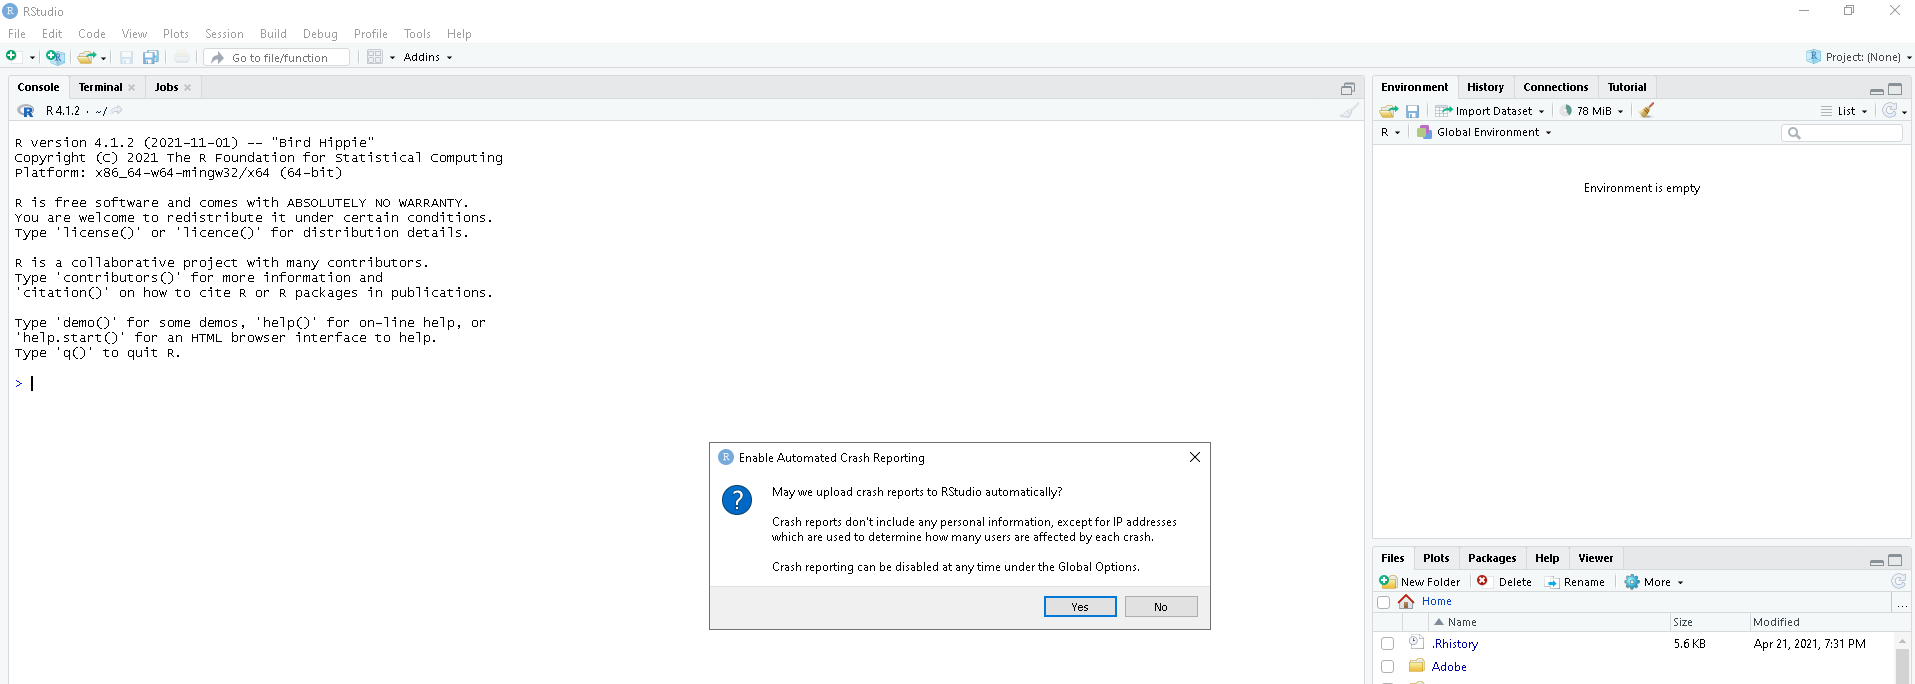The image size is (1915, 684).
Task: Click the Save All documents icon
Action: click(x=151, y=57)
